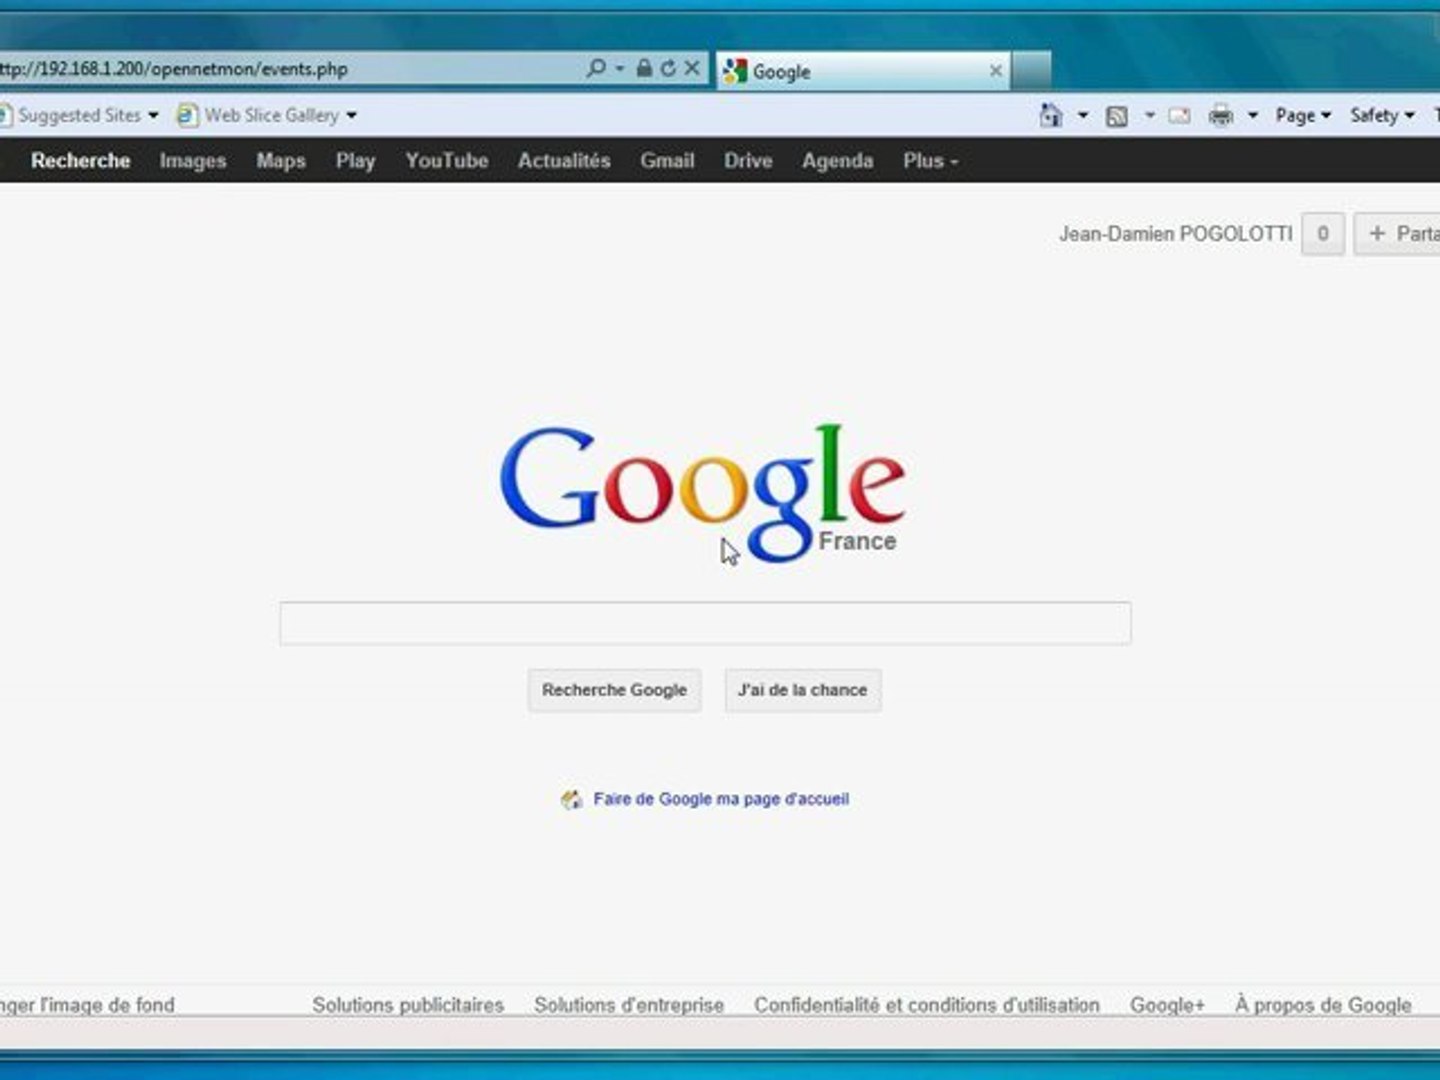Open Suggested Sites favorites item
The width and height of the screenshot is (1440, 1080).
point(79,115)
